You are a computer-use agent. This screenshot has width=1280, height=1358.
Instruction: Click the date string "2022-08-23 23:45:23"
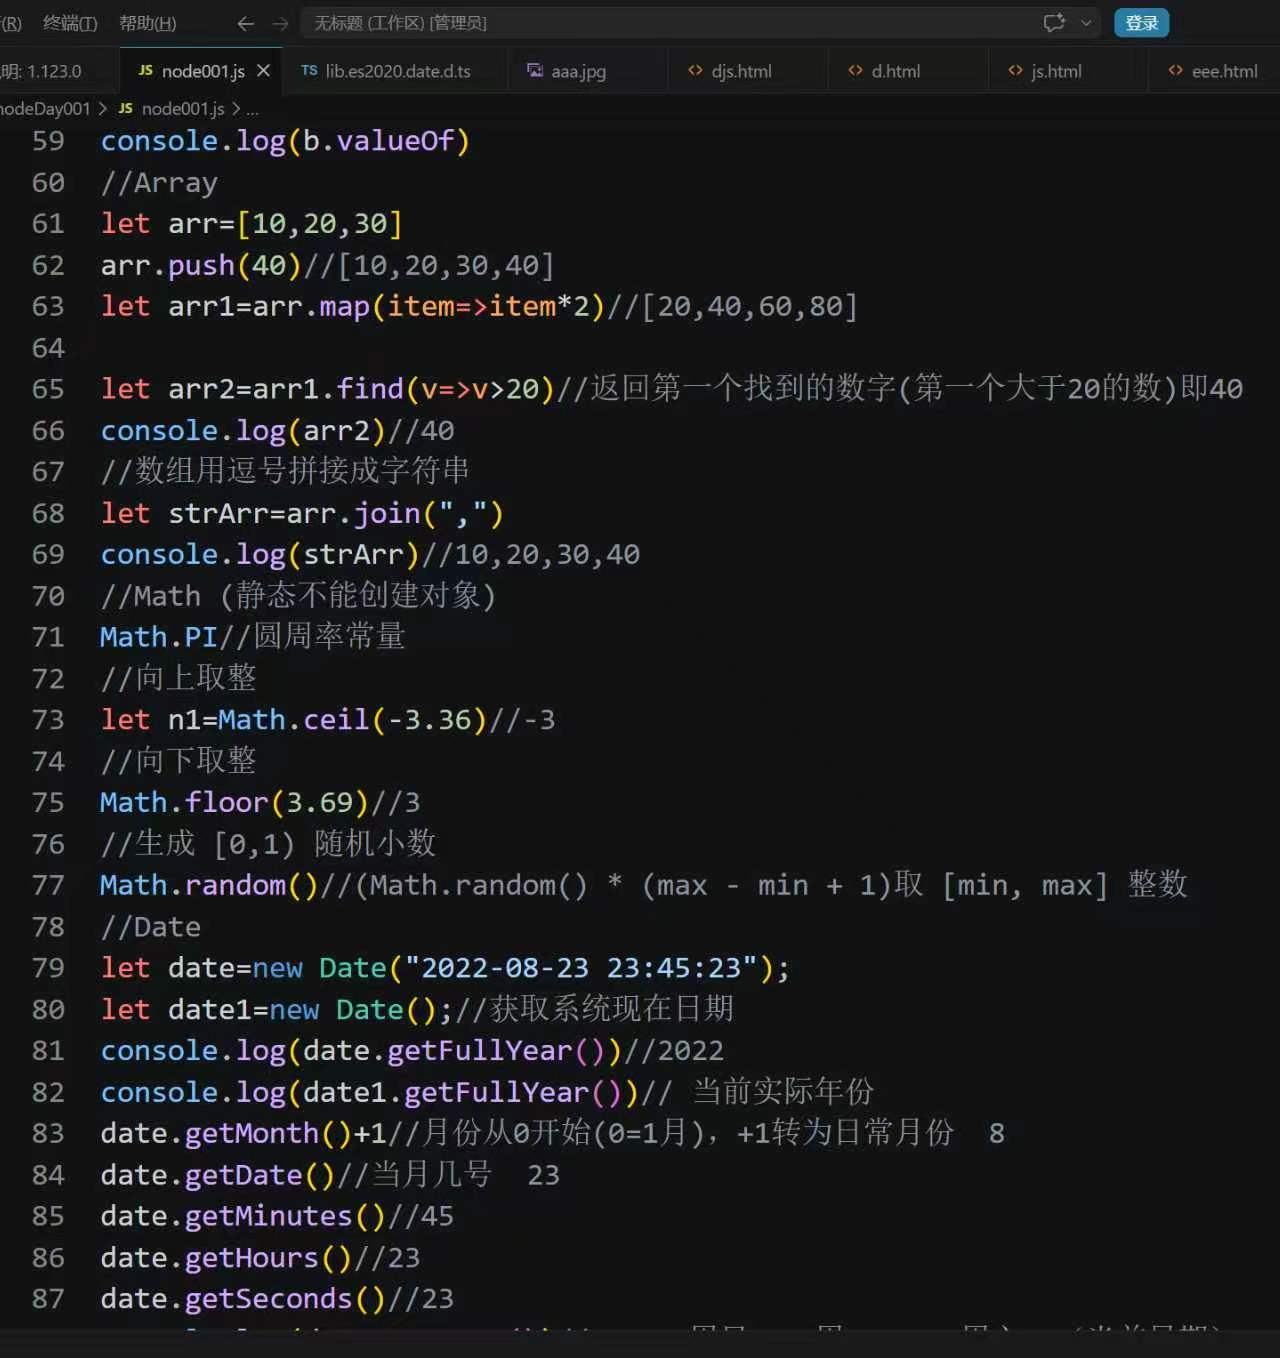pyautogui.click(x=581, y=969)
